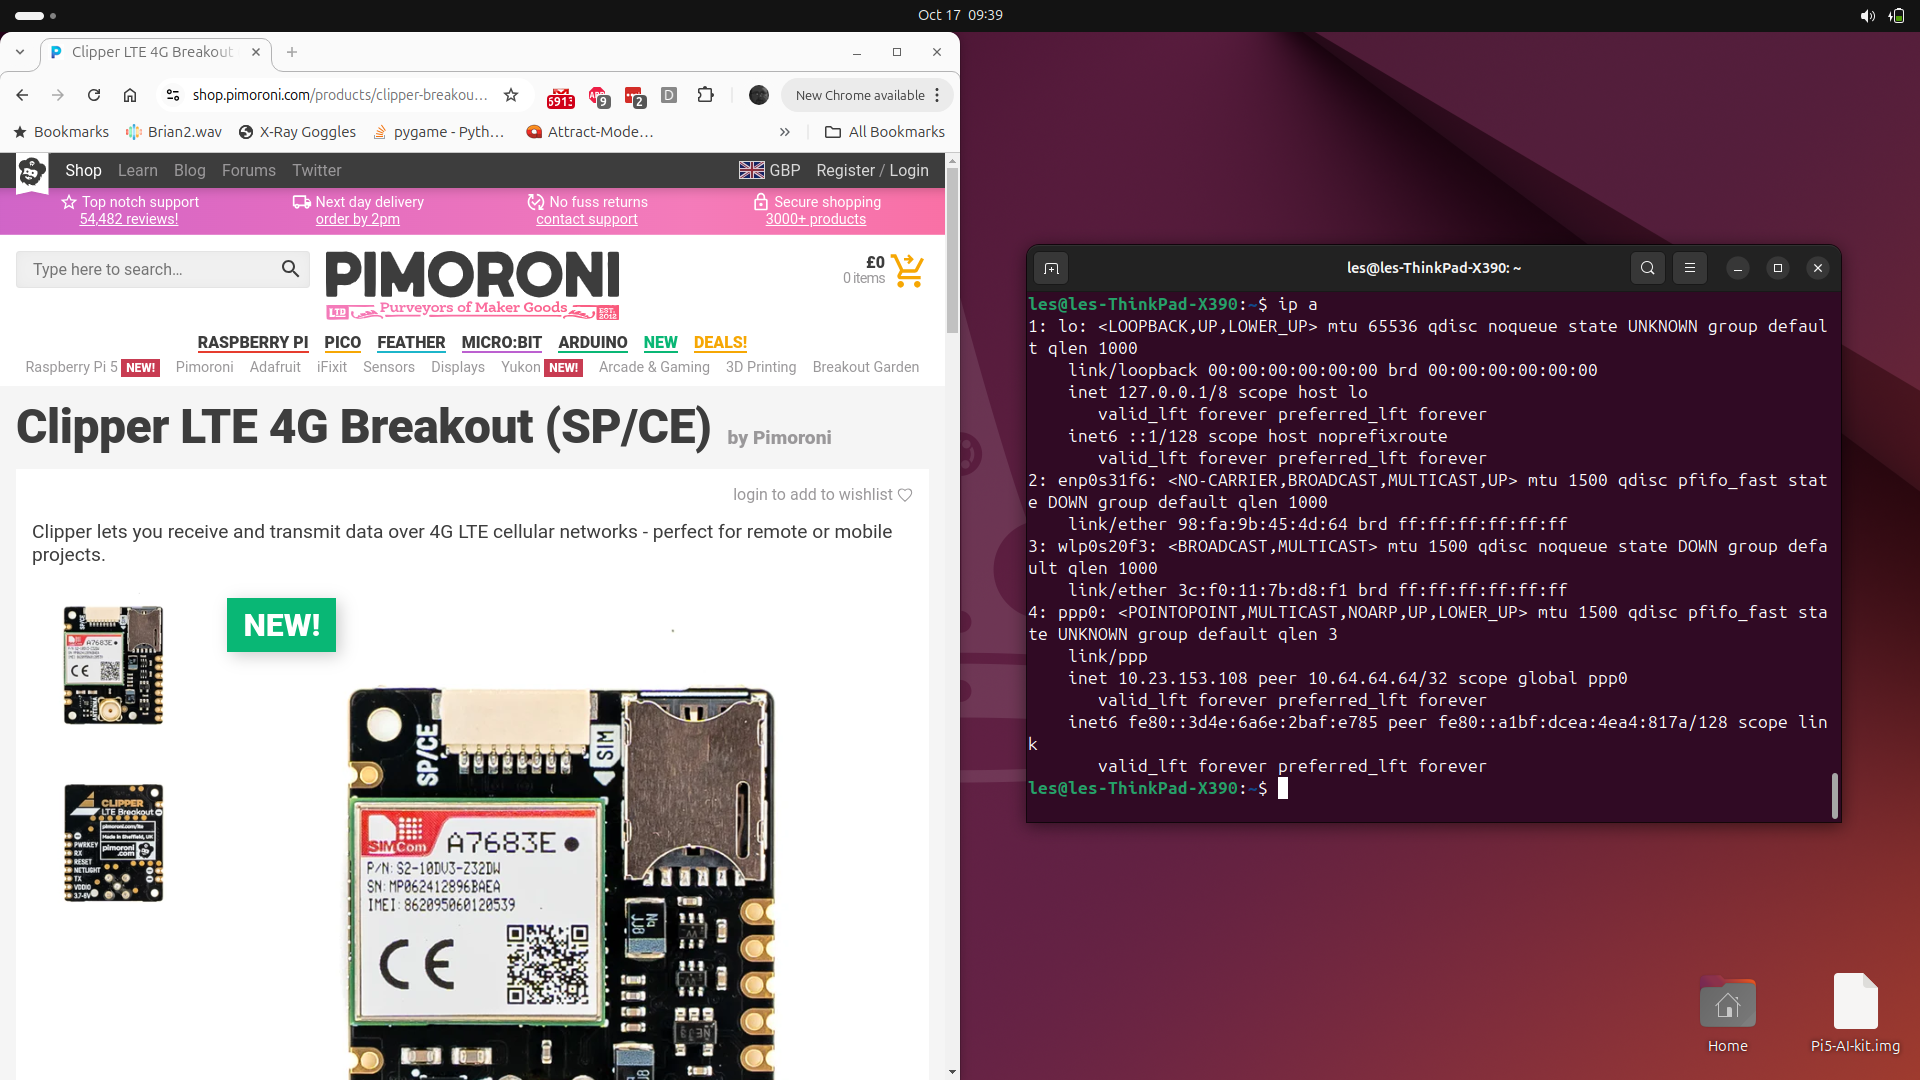
Task: Click the 3000+ products link
Action: 816,219
